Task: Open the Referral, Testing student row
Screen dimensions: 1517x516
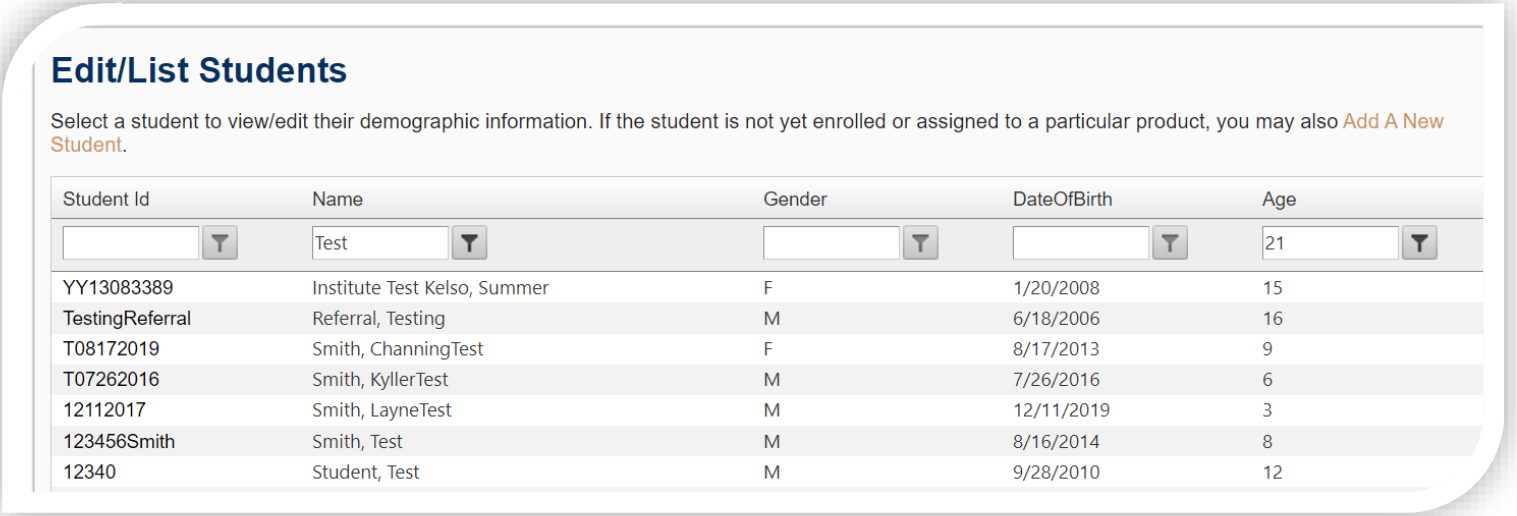Action: [378, 319]
